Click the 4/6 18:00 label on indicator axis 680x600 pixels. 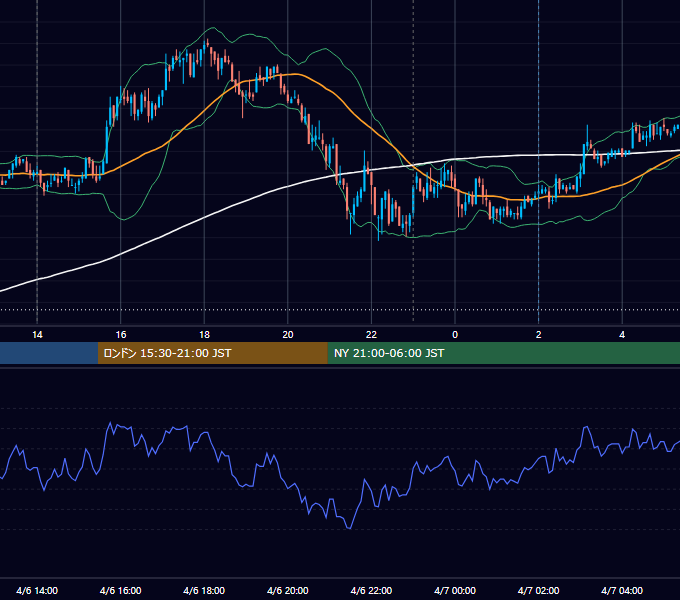204,590
